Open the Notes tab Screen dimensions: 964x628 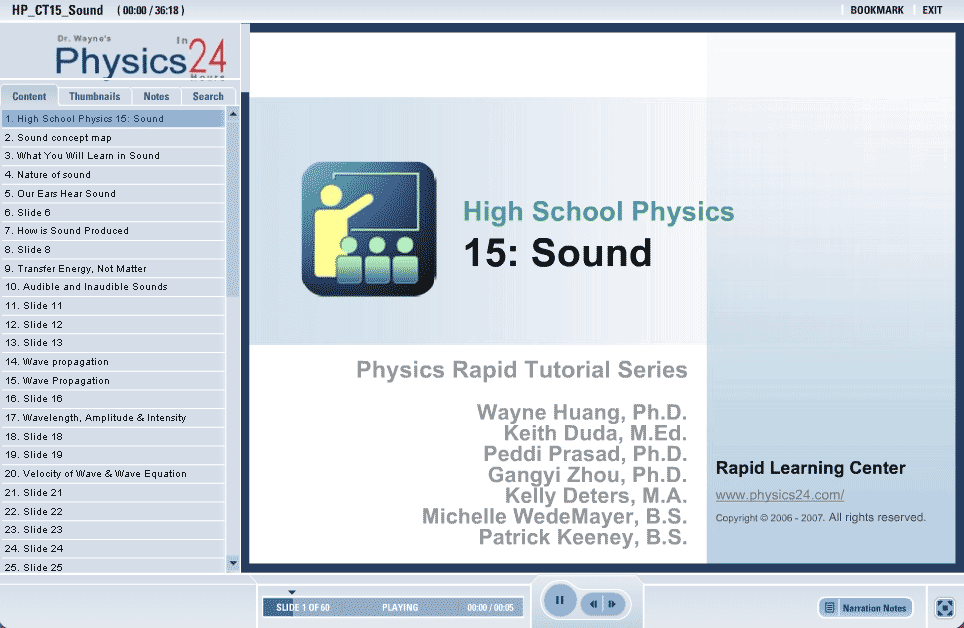pyautogui.click(x=156, y=97)
